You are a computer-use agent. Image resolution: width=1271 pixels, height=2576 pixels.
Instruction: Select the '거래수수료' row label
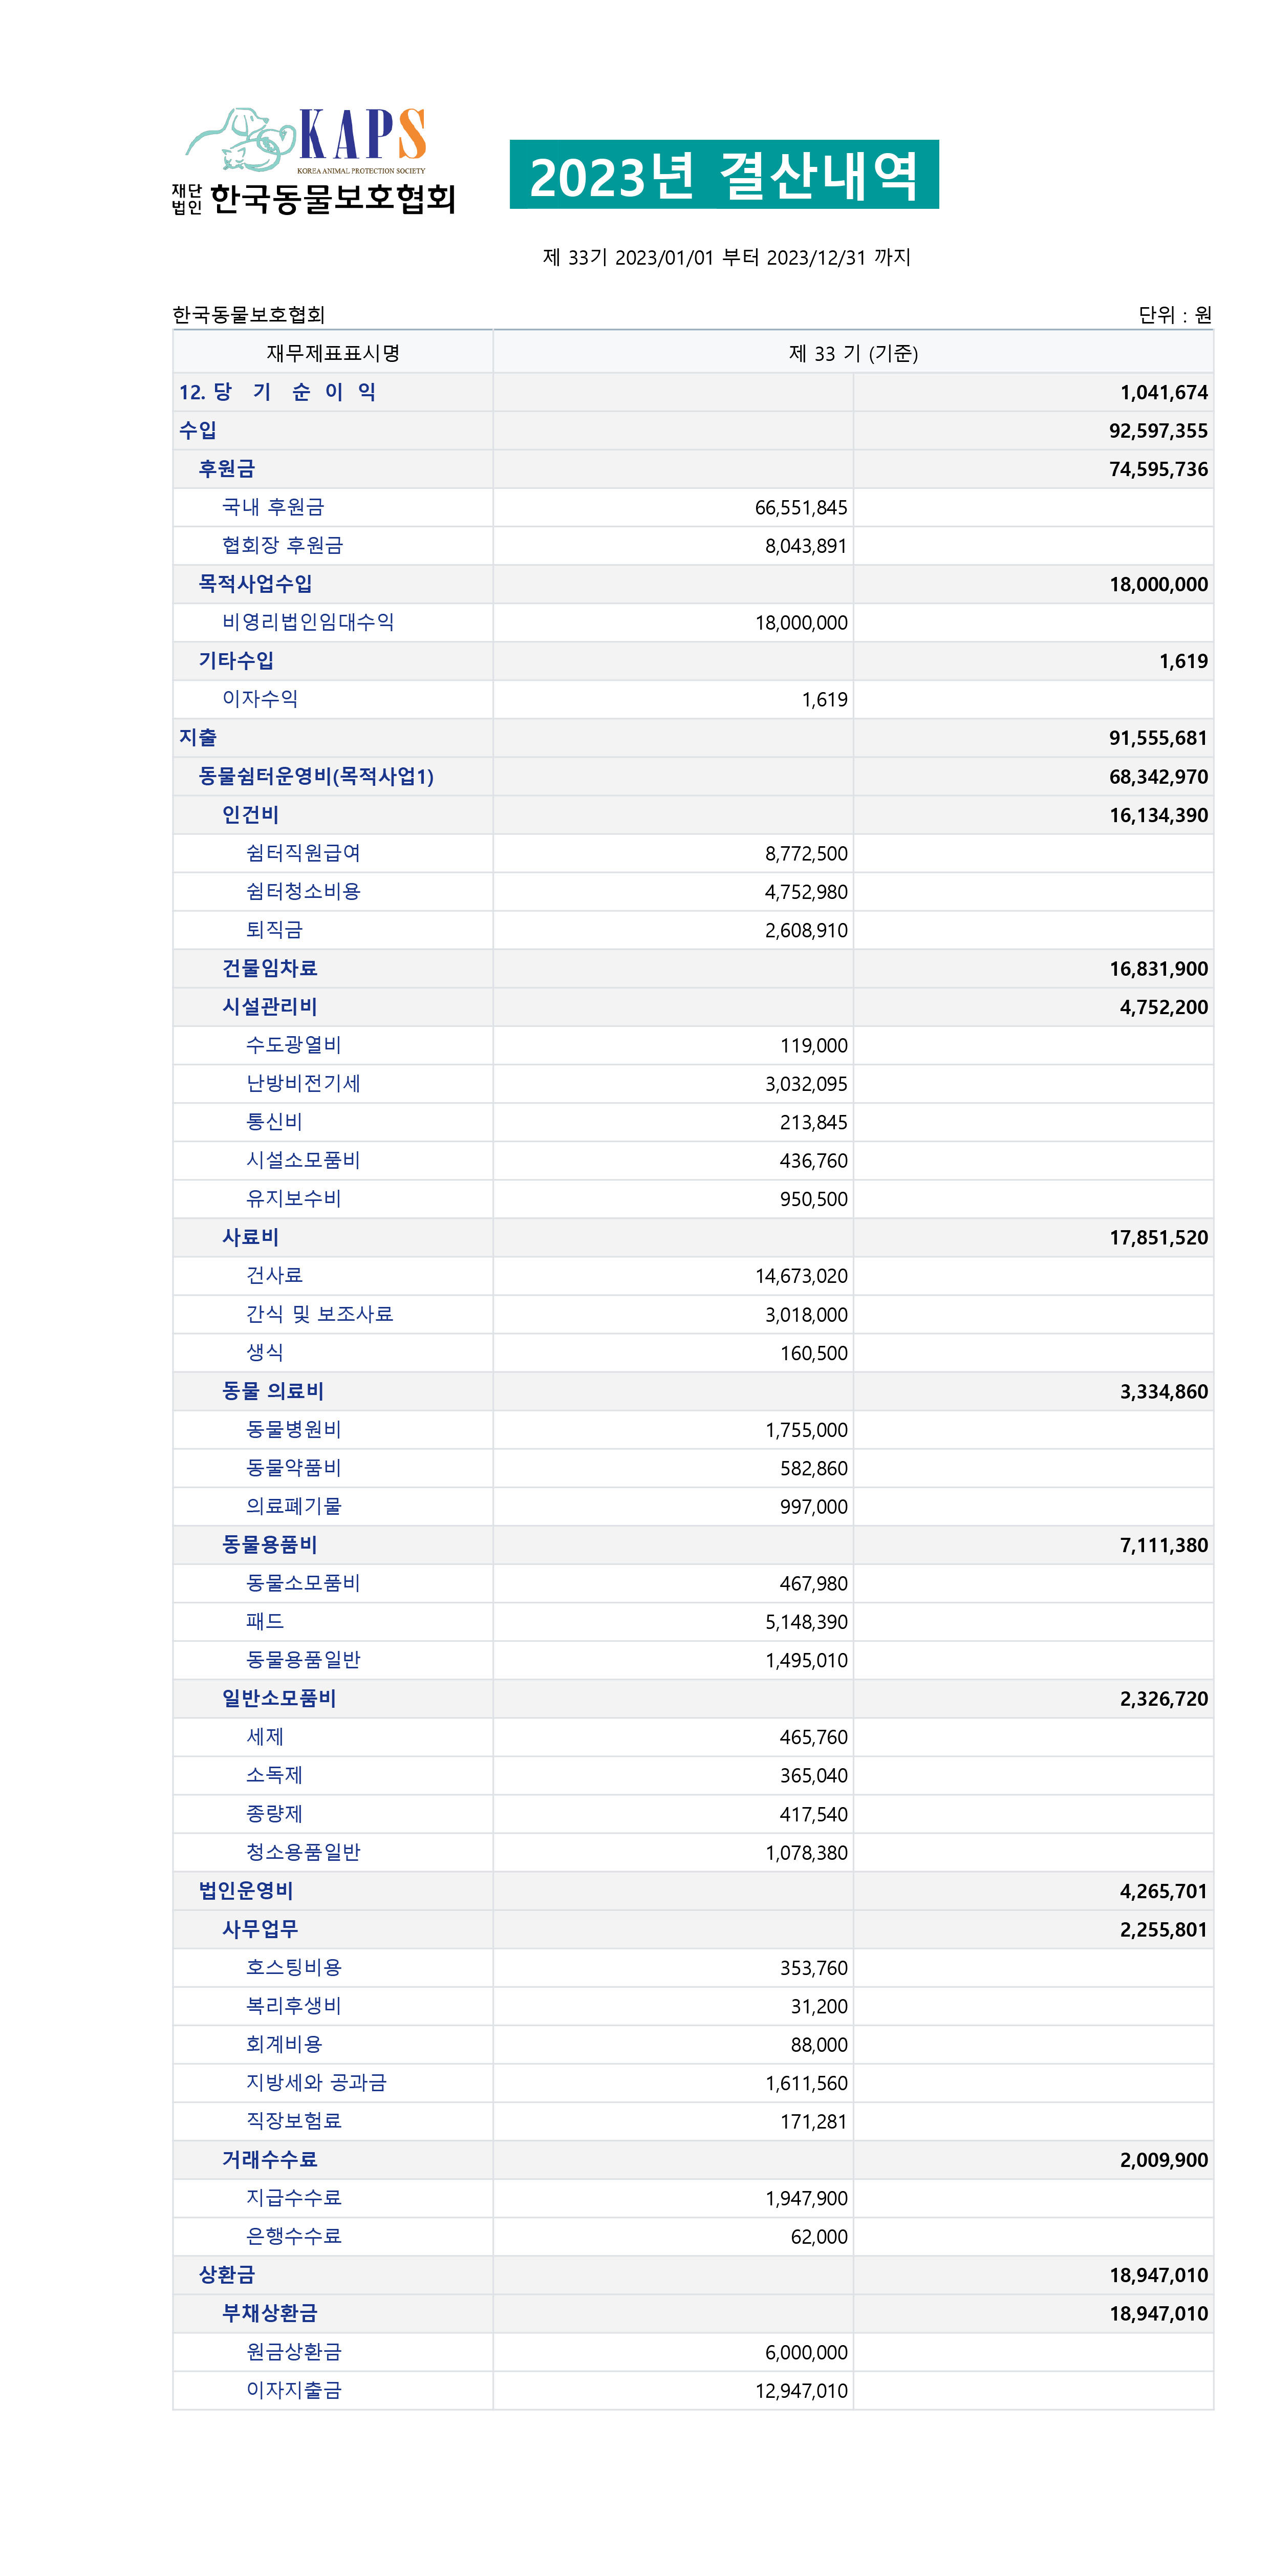pyautogui.click(x=269, y=2159)
